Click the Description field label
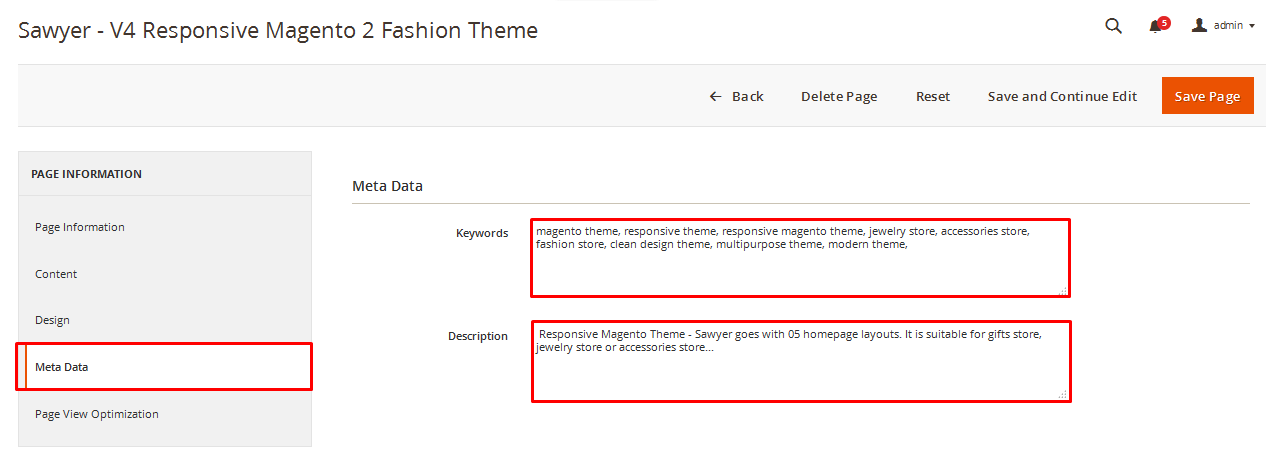This screenshot has width=1279, height=467. coord(477,336)
